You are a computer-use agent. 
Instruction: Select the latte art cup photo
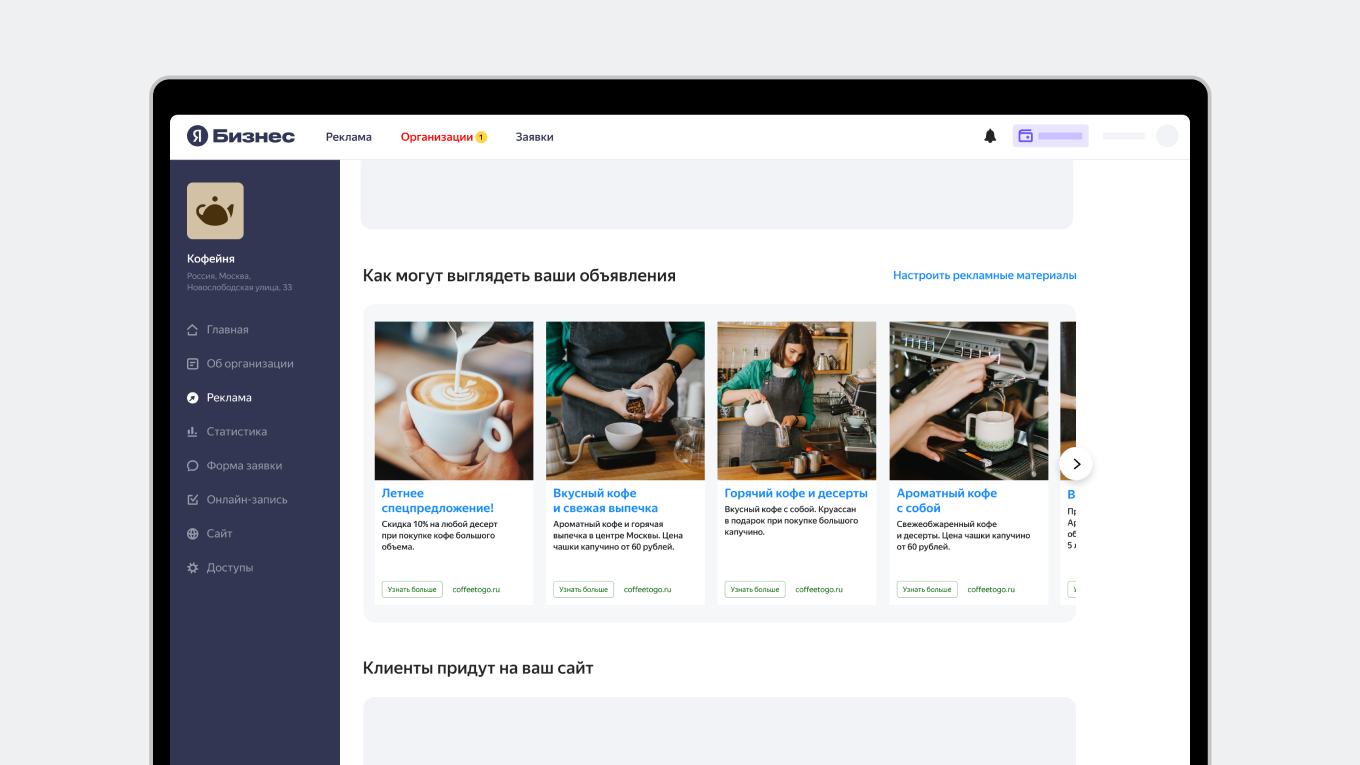click(454, 401)
